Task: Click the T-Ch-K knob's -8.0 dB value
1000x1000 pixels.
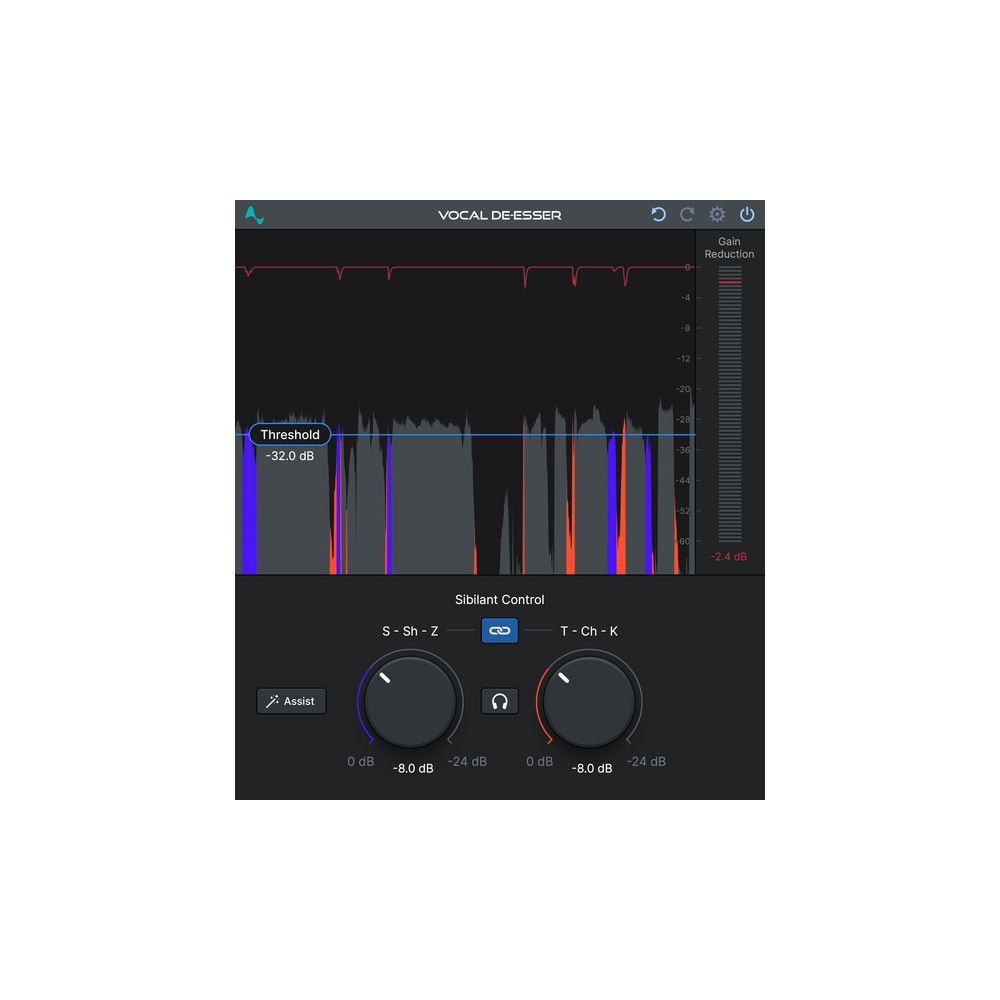Action: point(592,768)
